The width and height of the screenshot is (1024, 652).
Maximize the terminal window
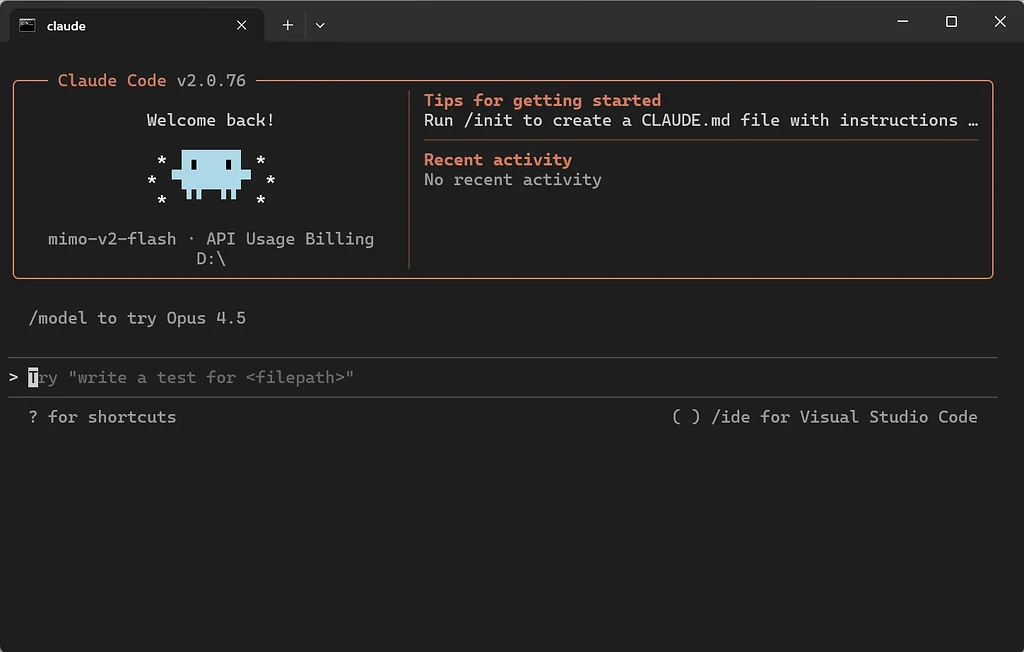(x=951, y=22)
